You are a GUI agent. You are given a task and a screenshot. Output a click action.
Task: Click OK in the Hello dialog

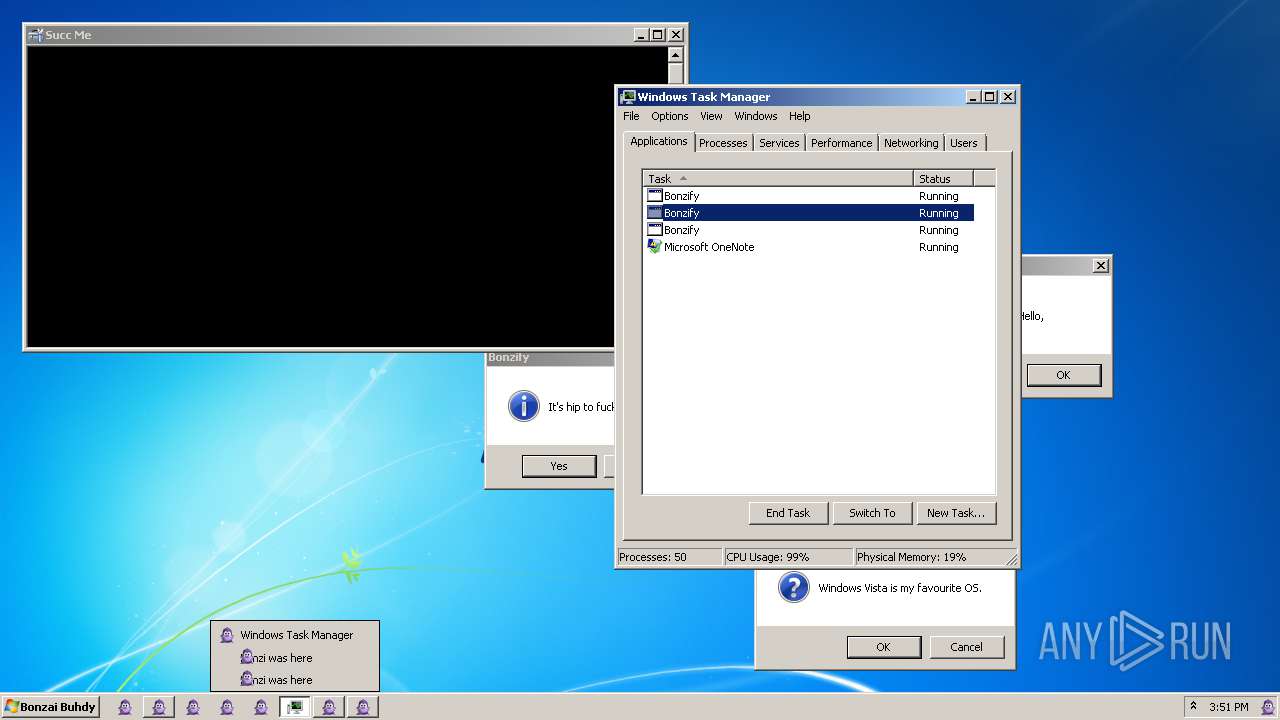pos(1063,375)
